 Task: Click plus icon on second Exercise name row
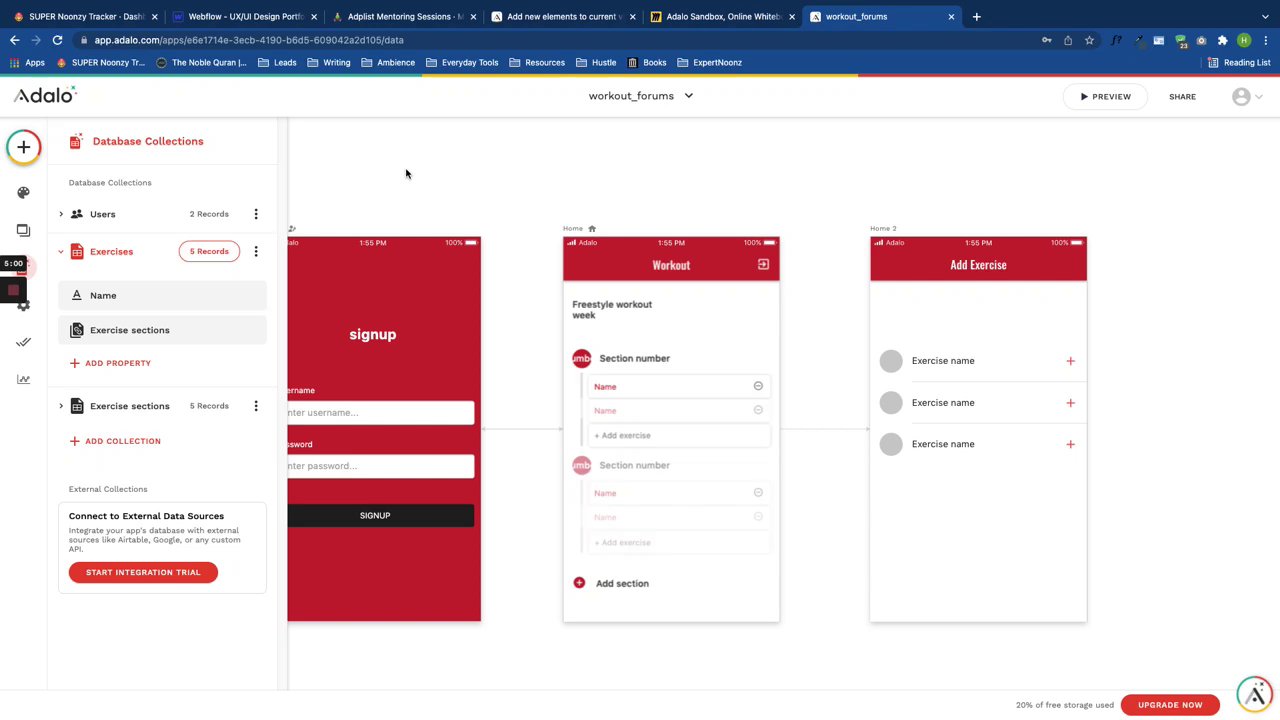[1070, 403]
